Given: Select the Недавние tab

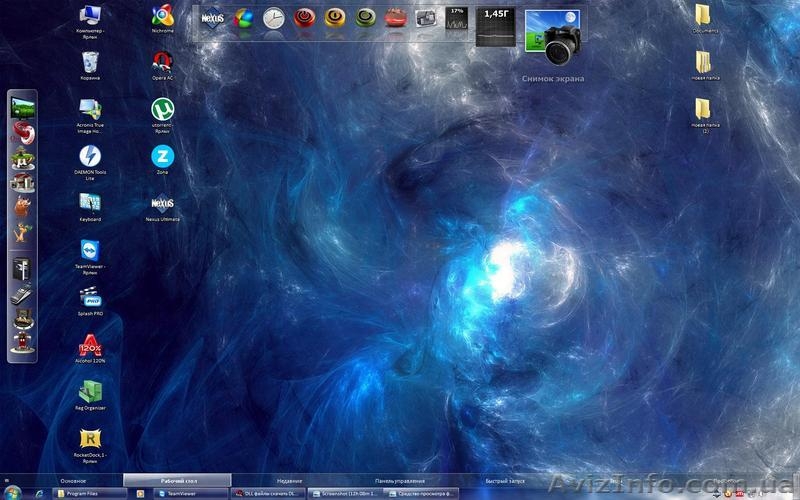Looking at the screenshot, I should tap(290, 481).
